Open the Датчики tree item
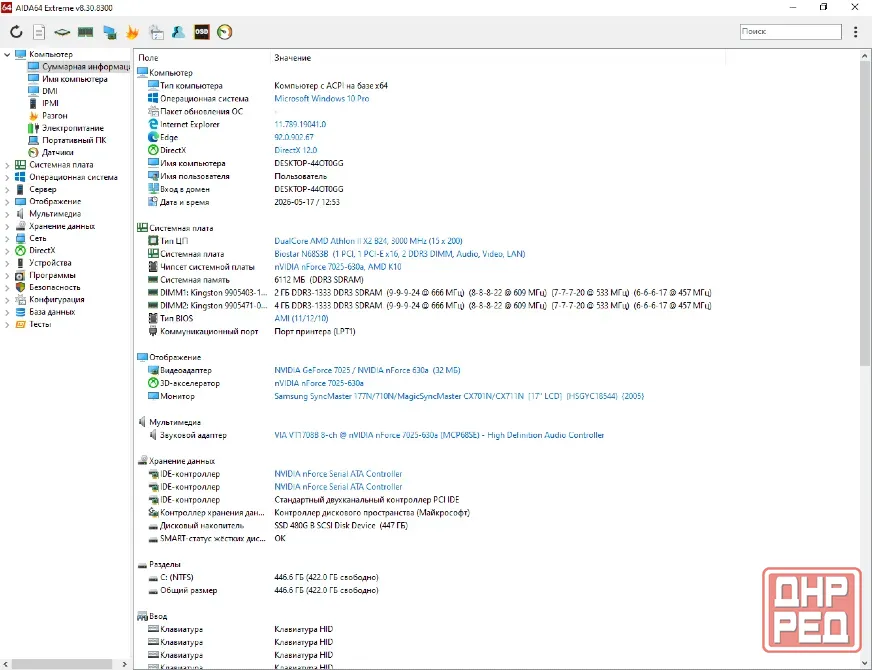 (x=57, y=152)
